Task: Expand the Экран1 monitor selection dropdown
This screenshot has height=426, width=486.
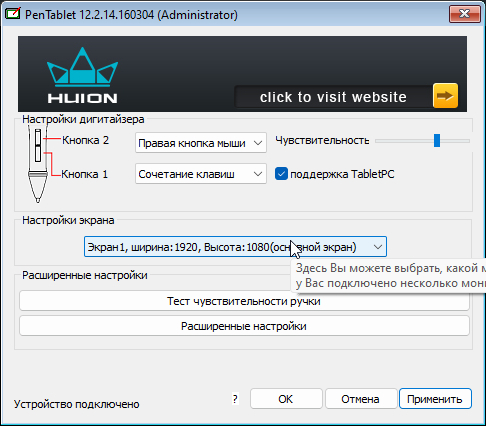Action: pos(235,247)
